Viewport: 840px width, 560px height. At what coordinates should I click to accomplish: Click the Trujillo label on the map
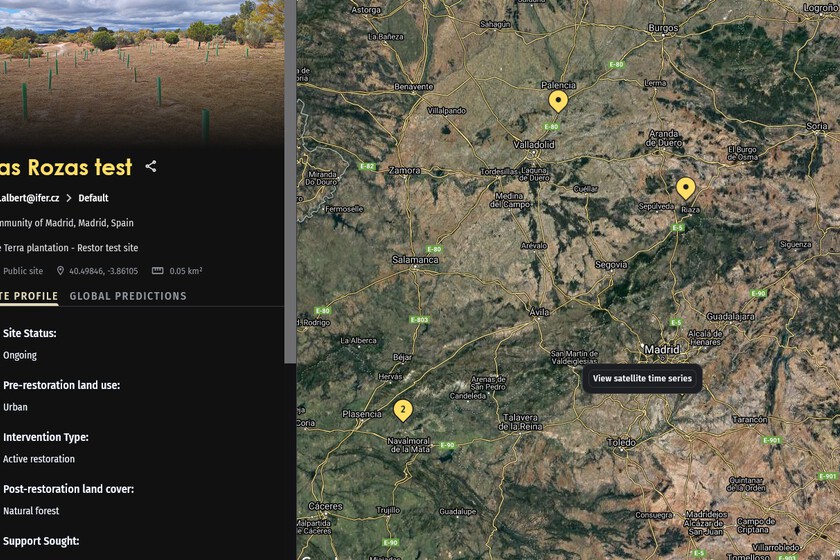click(388, 510)
